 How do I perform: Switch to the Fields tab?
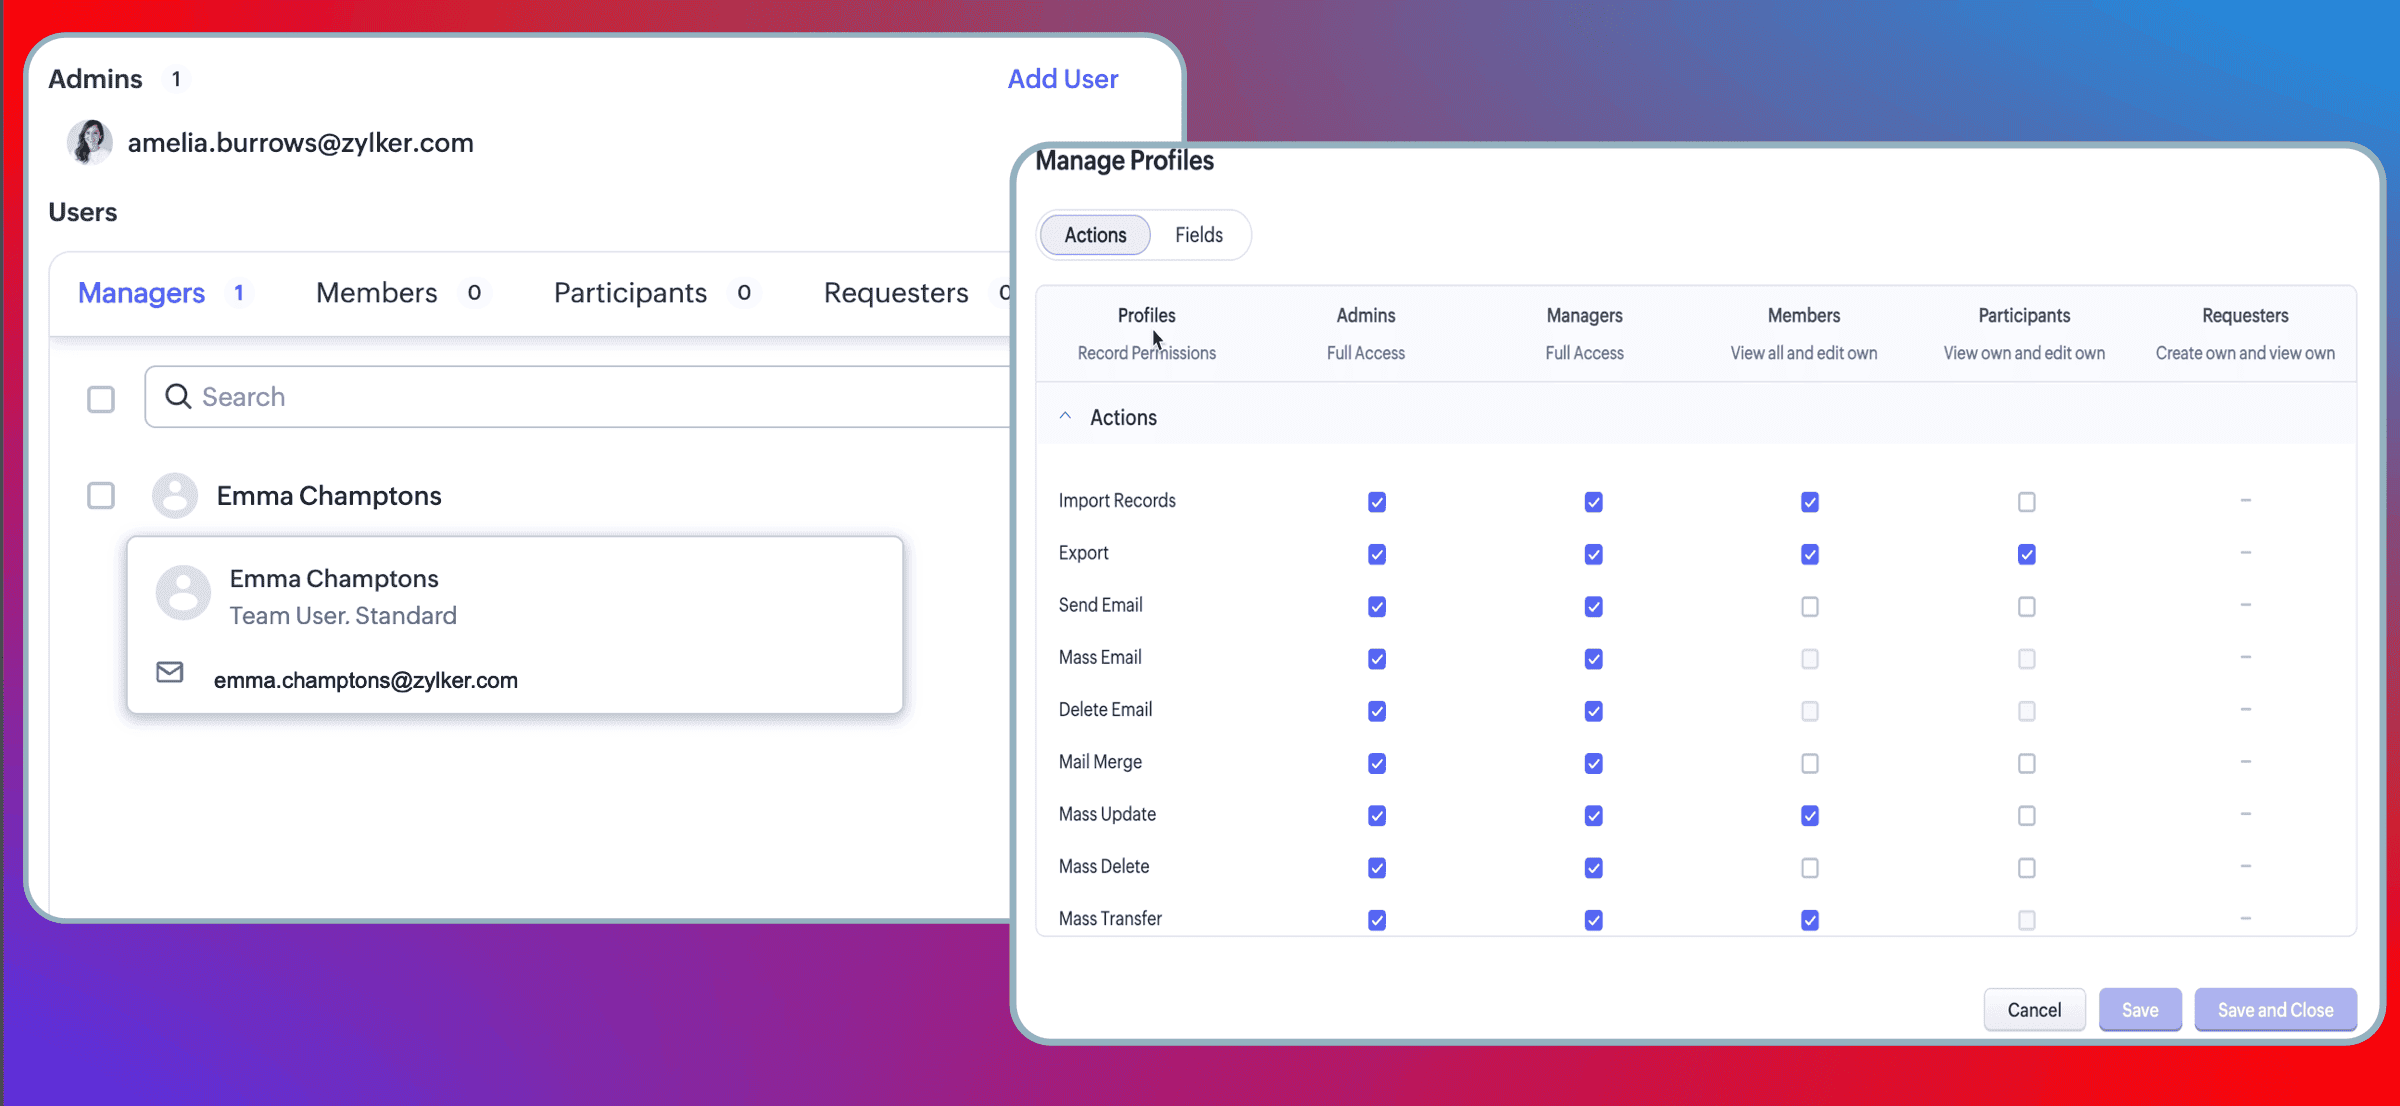(1198, 235)
